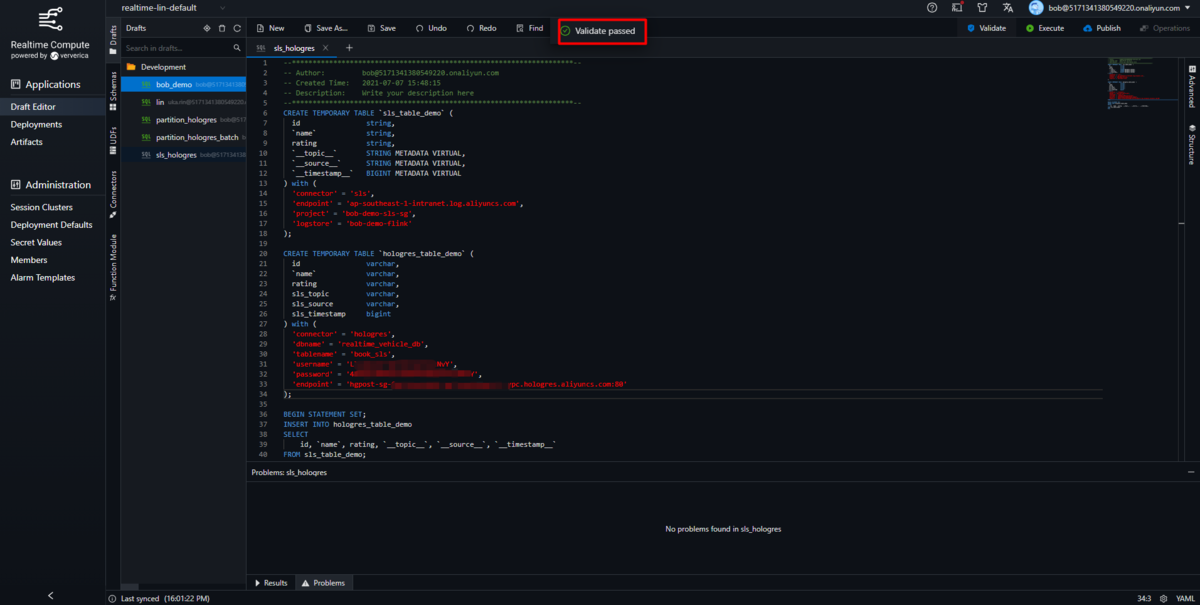The height and width of the screenshot is (605, 1200).
Task: Refresh the Drafts list
Action: coord(237,28)
